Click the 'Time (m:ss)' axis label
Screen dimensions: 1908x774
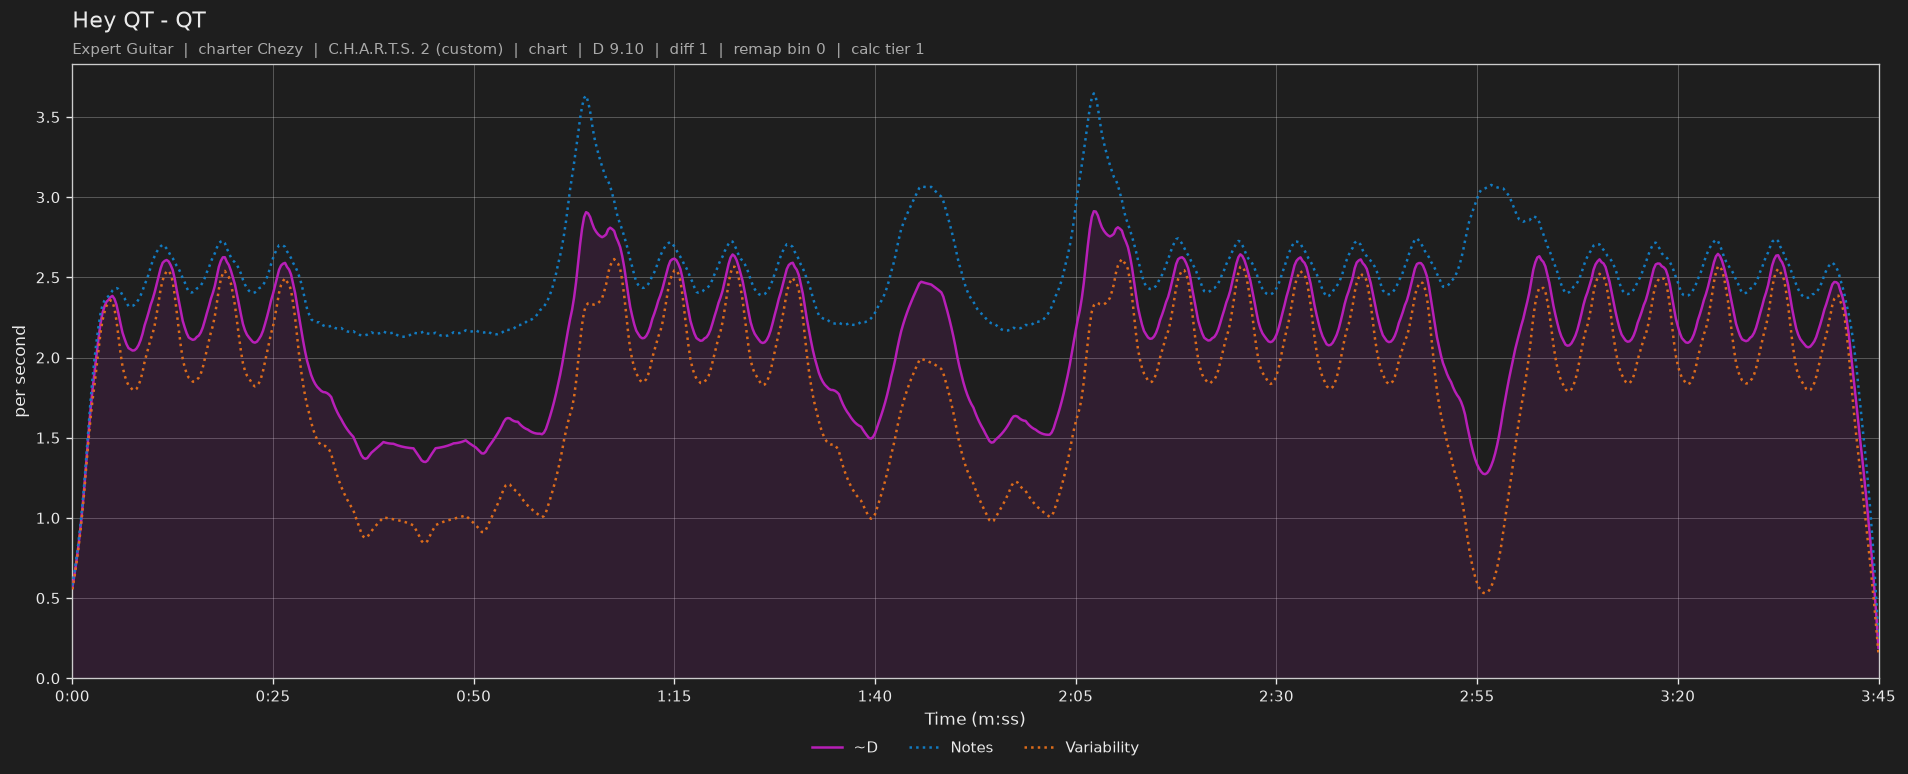[x=974, y=719]
